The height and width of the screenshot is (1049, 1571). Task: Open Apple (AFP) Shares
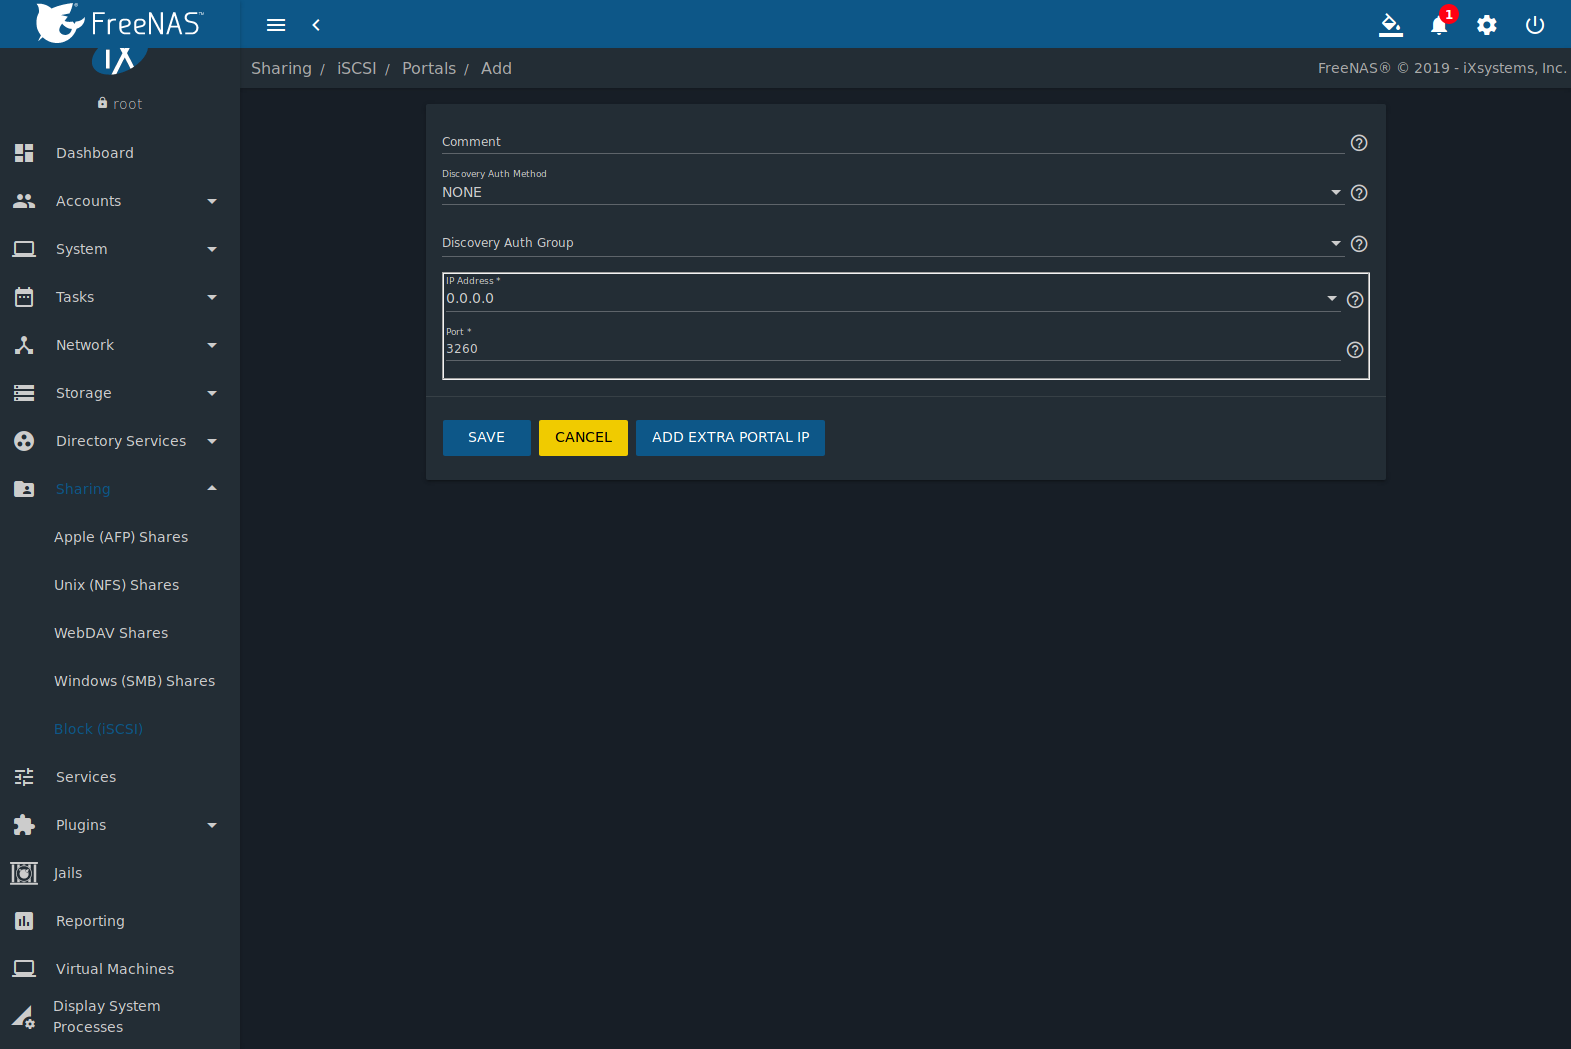click(x=121, y=537)
